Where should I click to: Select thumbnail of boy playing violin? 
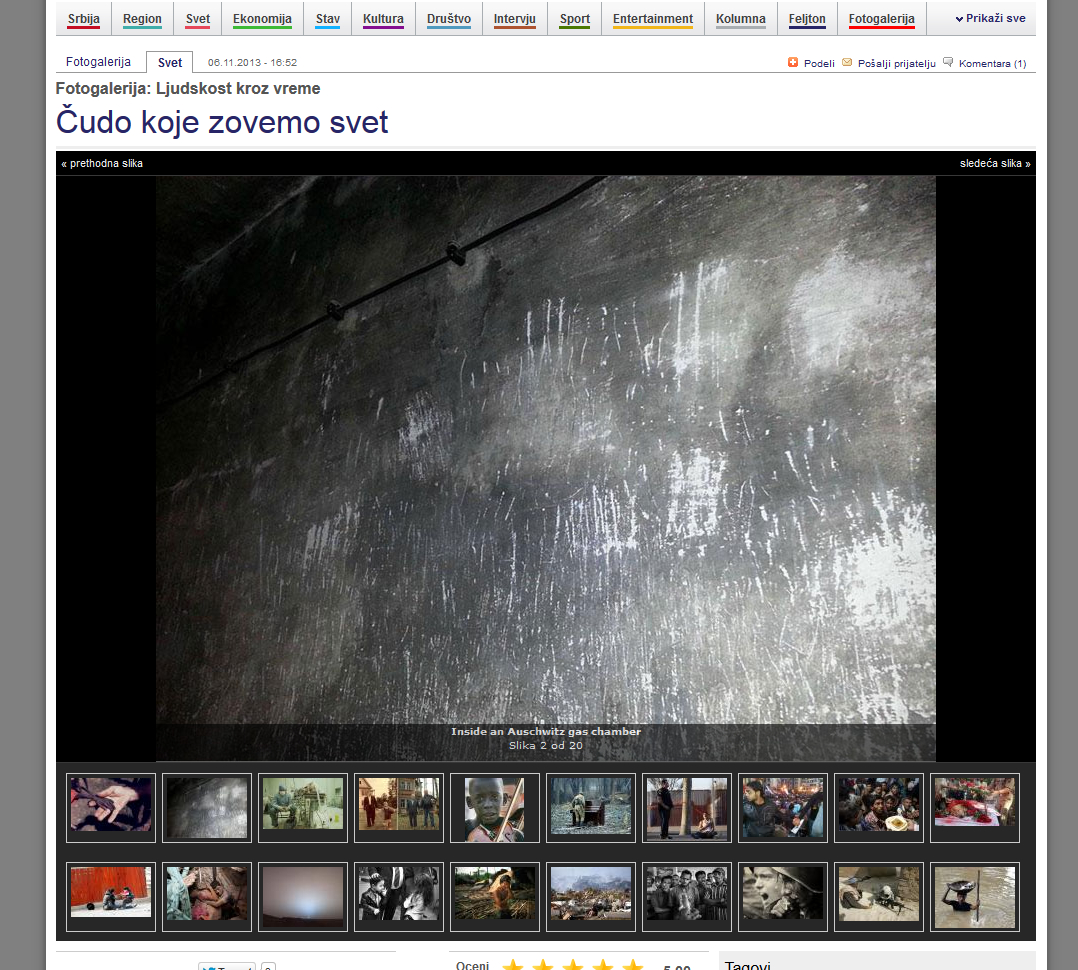(x=495, y=808)
